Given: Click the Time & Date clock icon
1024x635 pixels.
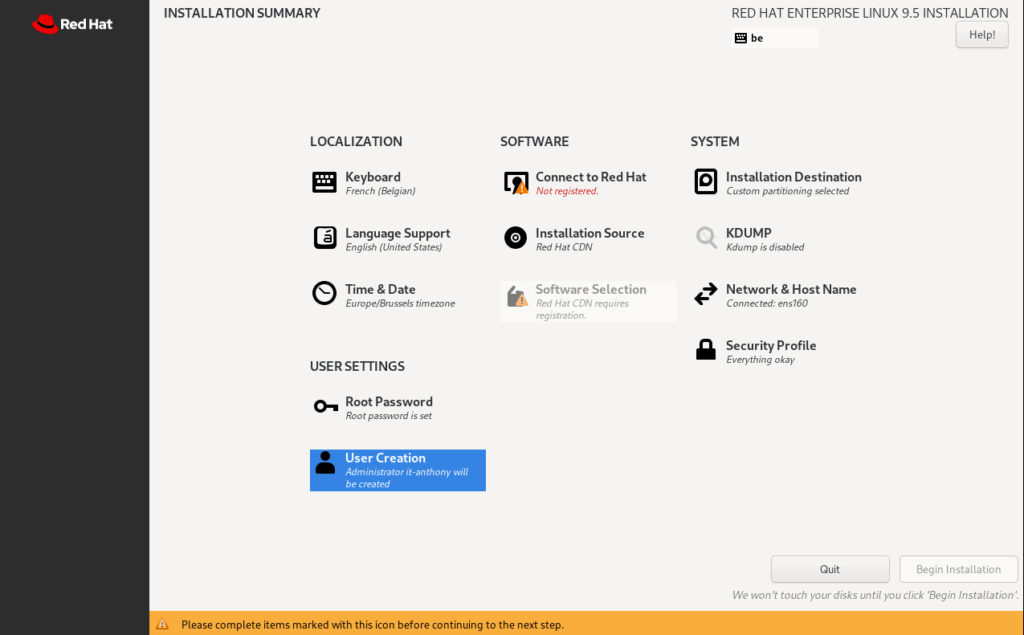Looking at the screenshot, I should [324, 294].
